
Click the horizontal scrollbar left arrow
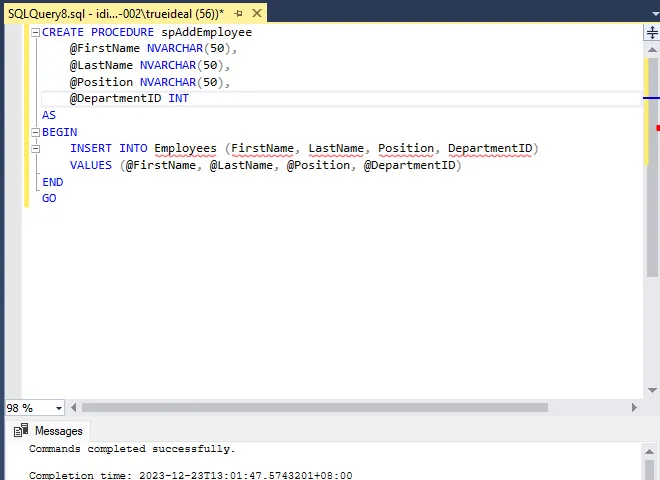click(x=73, y=408)
